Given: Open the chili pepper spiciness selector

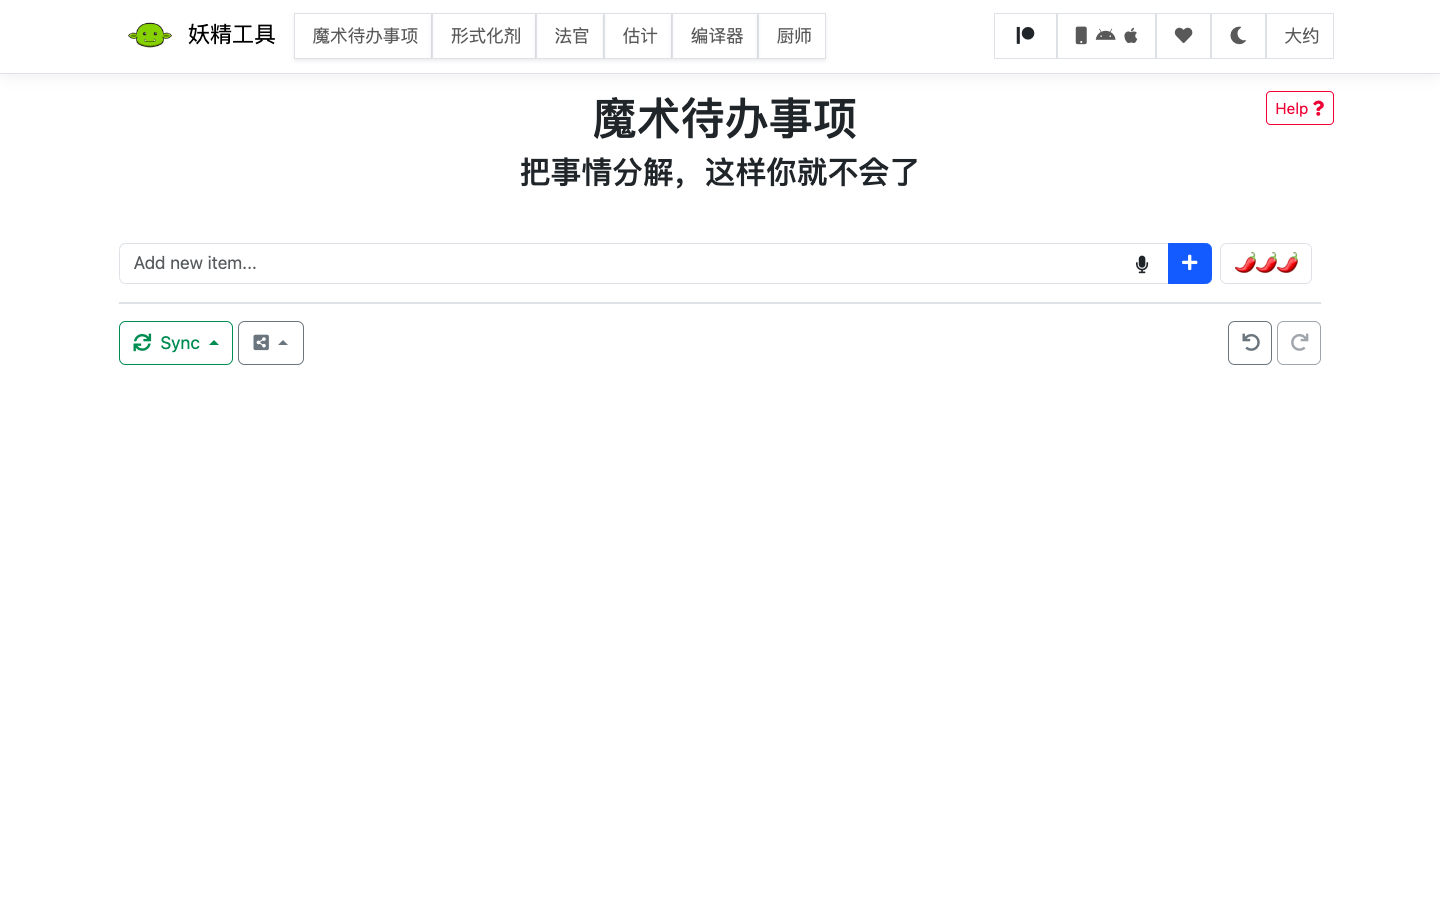Looking at the screenshot, I should click(1265, 264).
